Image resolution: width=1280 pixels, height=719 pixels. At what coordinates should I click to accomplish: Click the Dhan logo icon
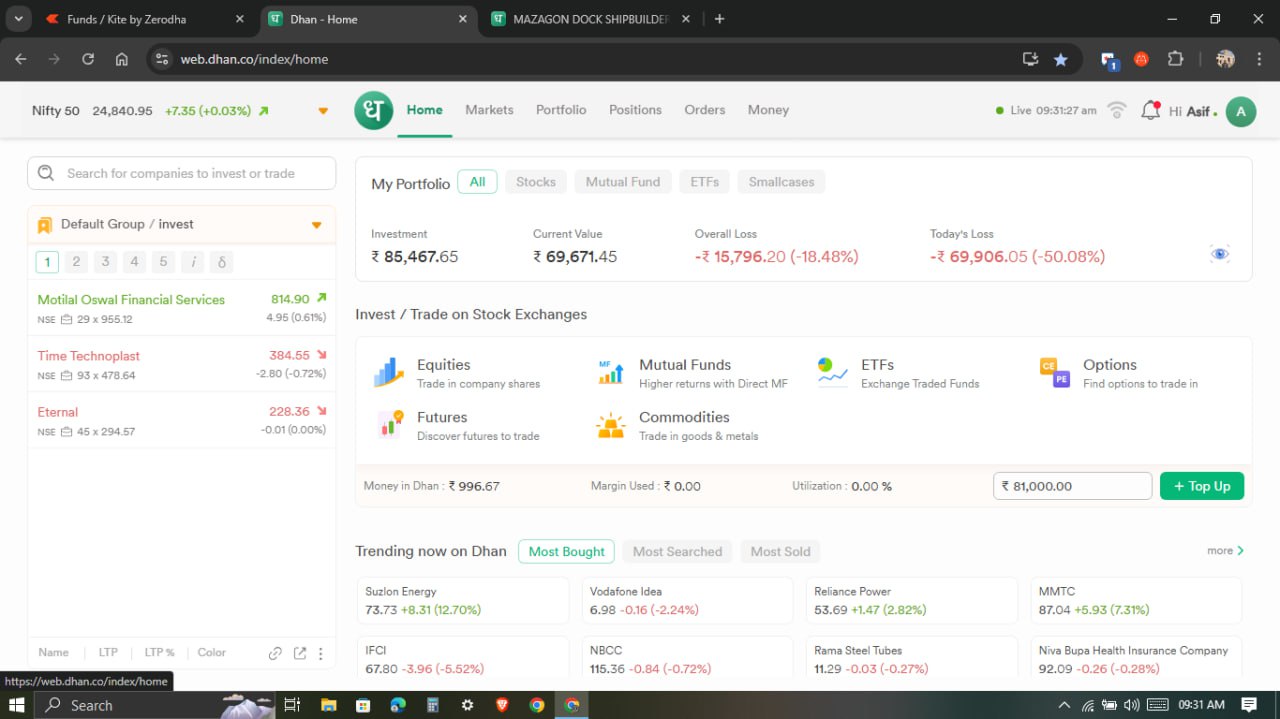point(374,110)
